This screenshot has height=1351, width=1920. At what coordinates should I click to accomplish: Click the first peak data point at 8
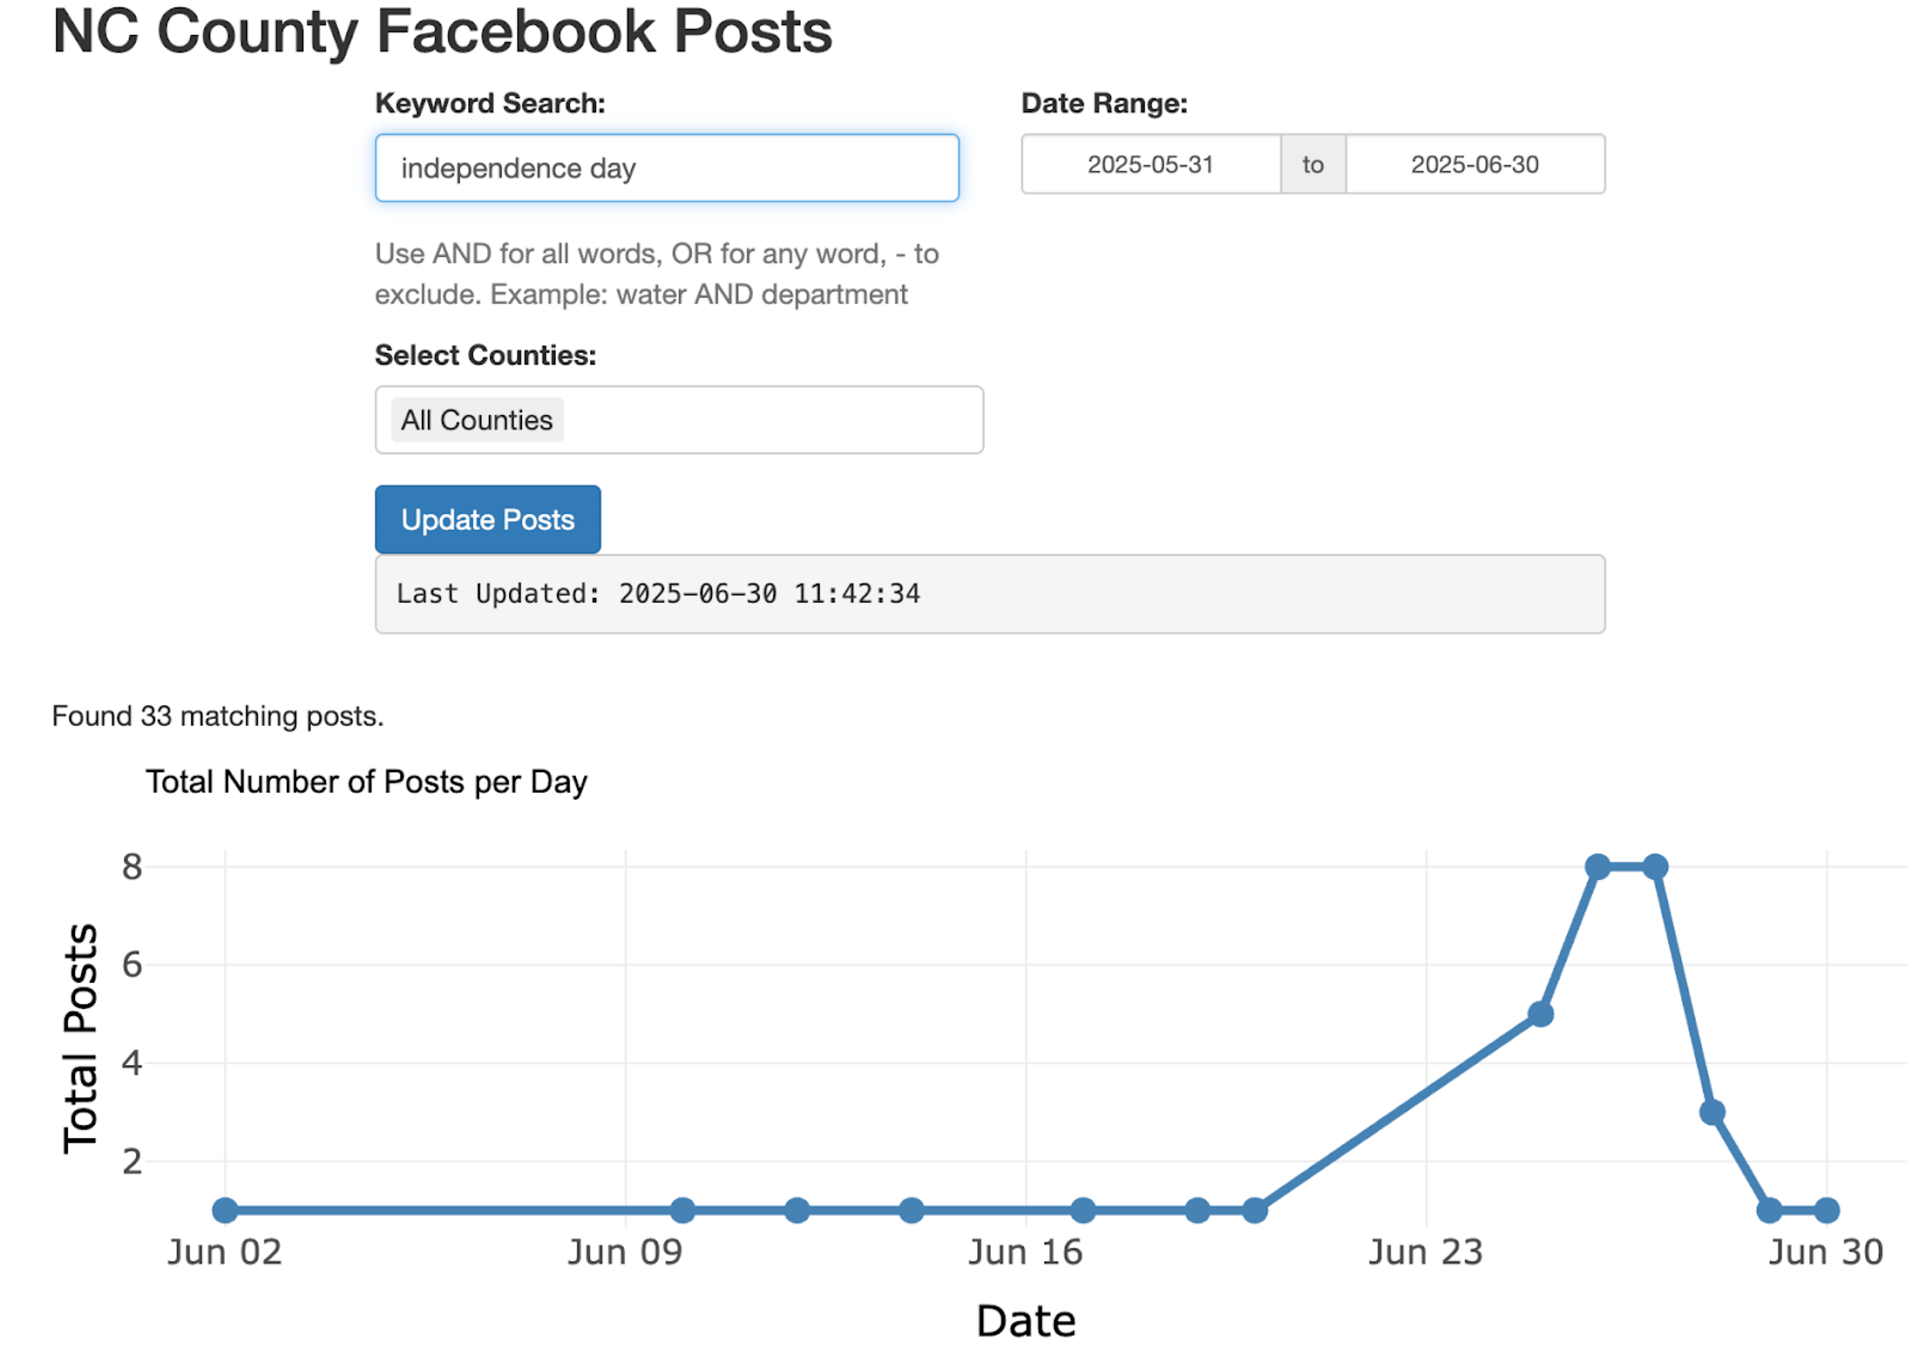(1597, 866)
